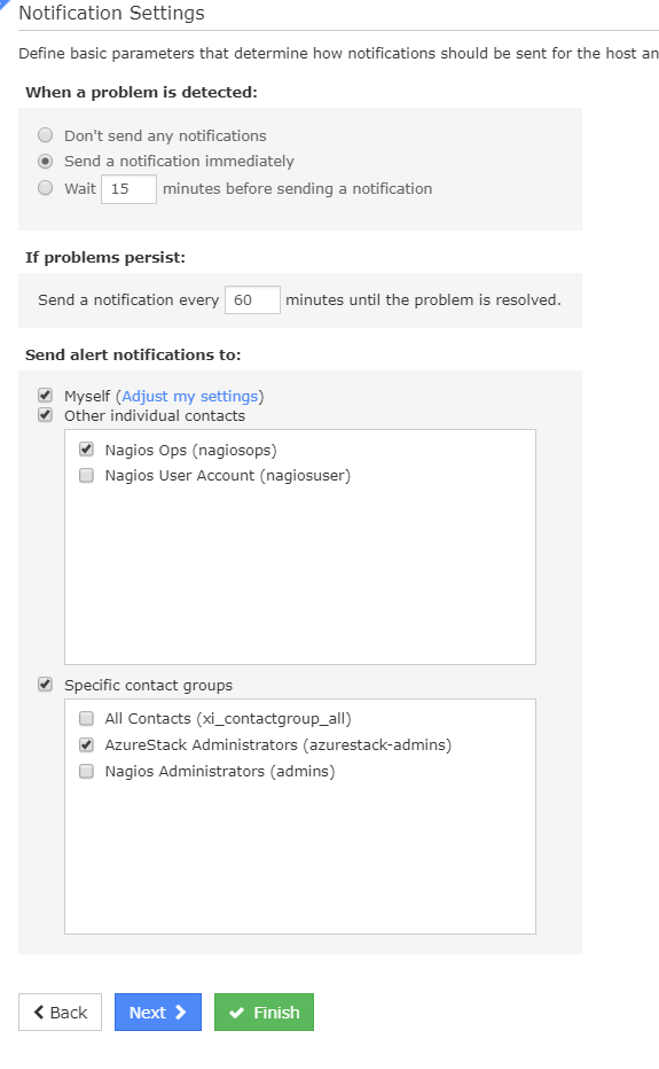Toggle Other individual contacts checkbox
The width and height of the screenshot is (659, 1069).
45,415
